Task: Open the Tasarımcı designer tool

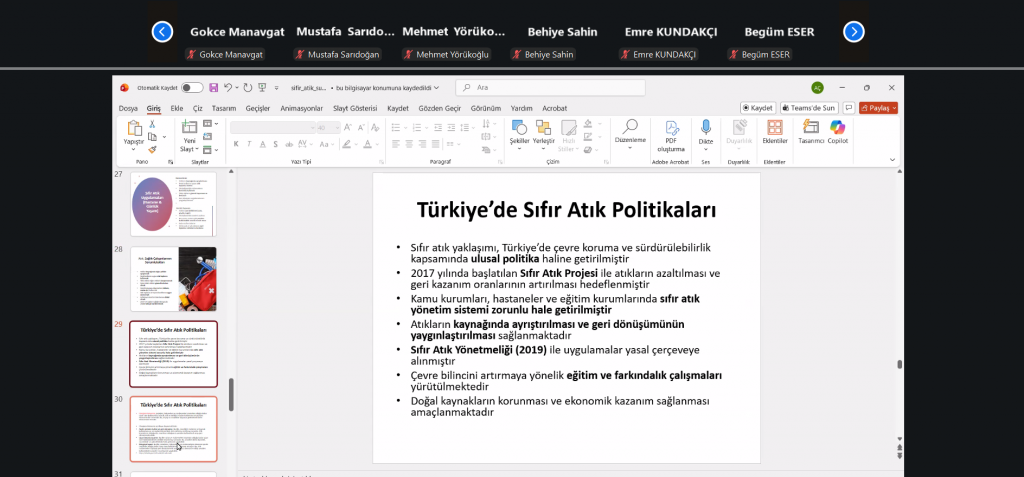Action: 810,129
